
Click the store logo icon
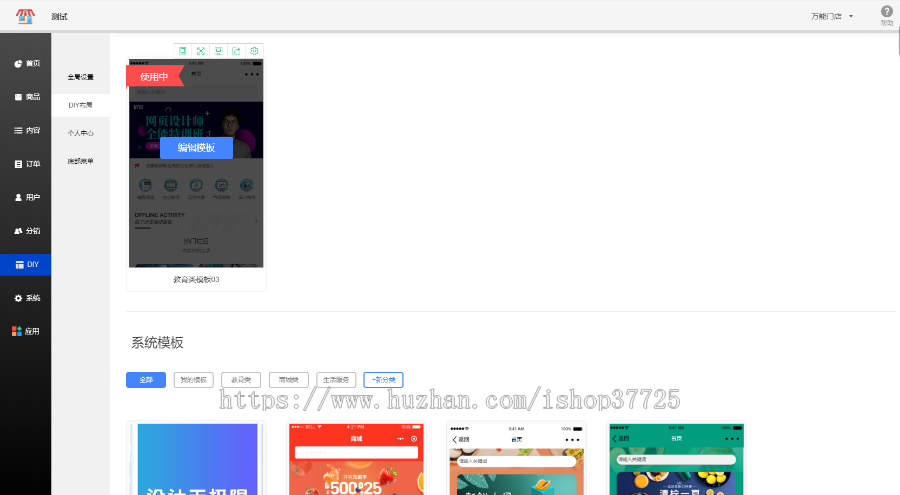pos(25,16)
